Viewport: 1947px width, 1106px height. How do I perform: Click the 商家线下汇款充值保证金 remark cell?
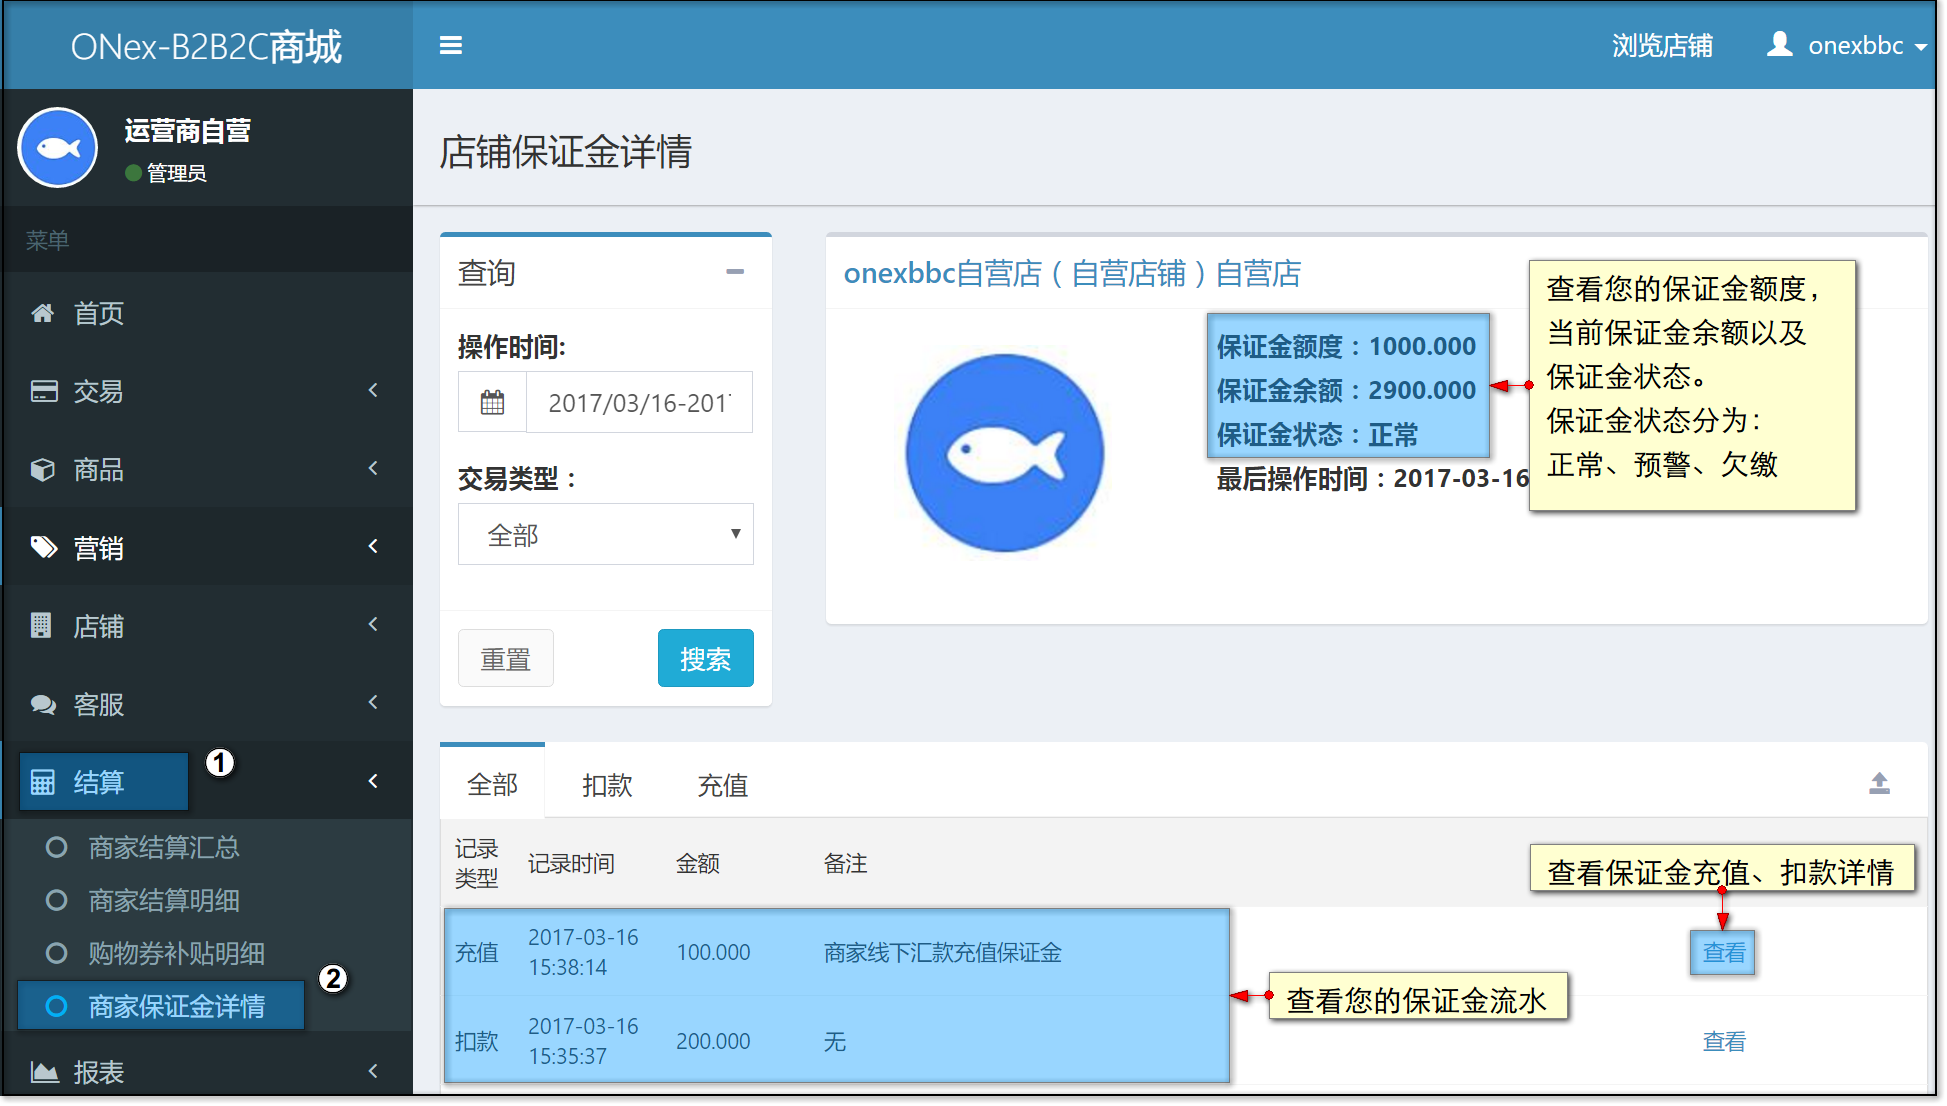point(943,952)
